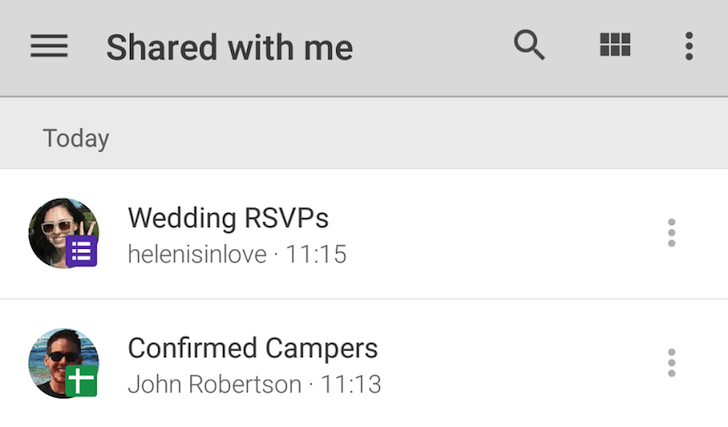Viewport: 728px width, 427px height.
Task: Click the 11:15 timestamp
Action: click(316, 255)
